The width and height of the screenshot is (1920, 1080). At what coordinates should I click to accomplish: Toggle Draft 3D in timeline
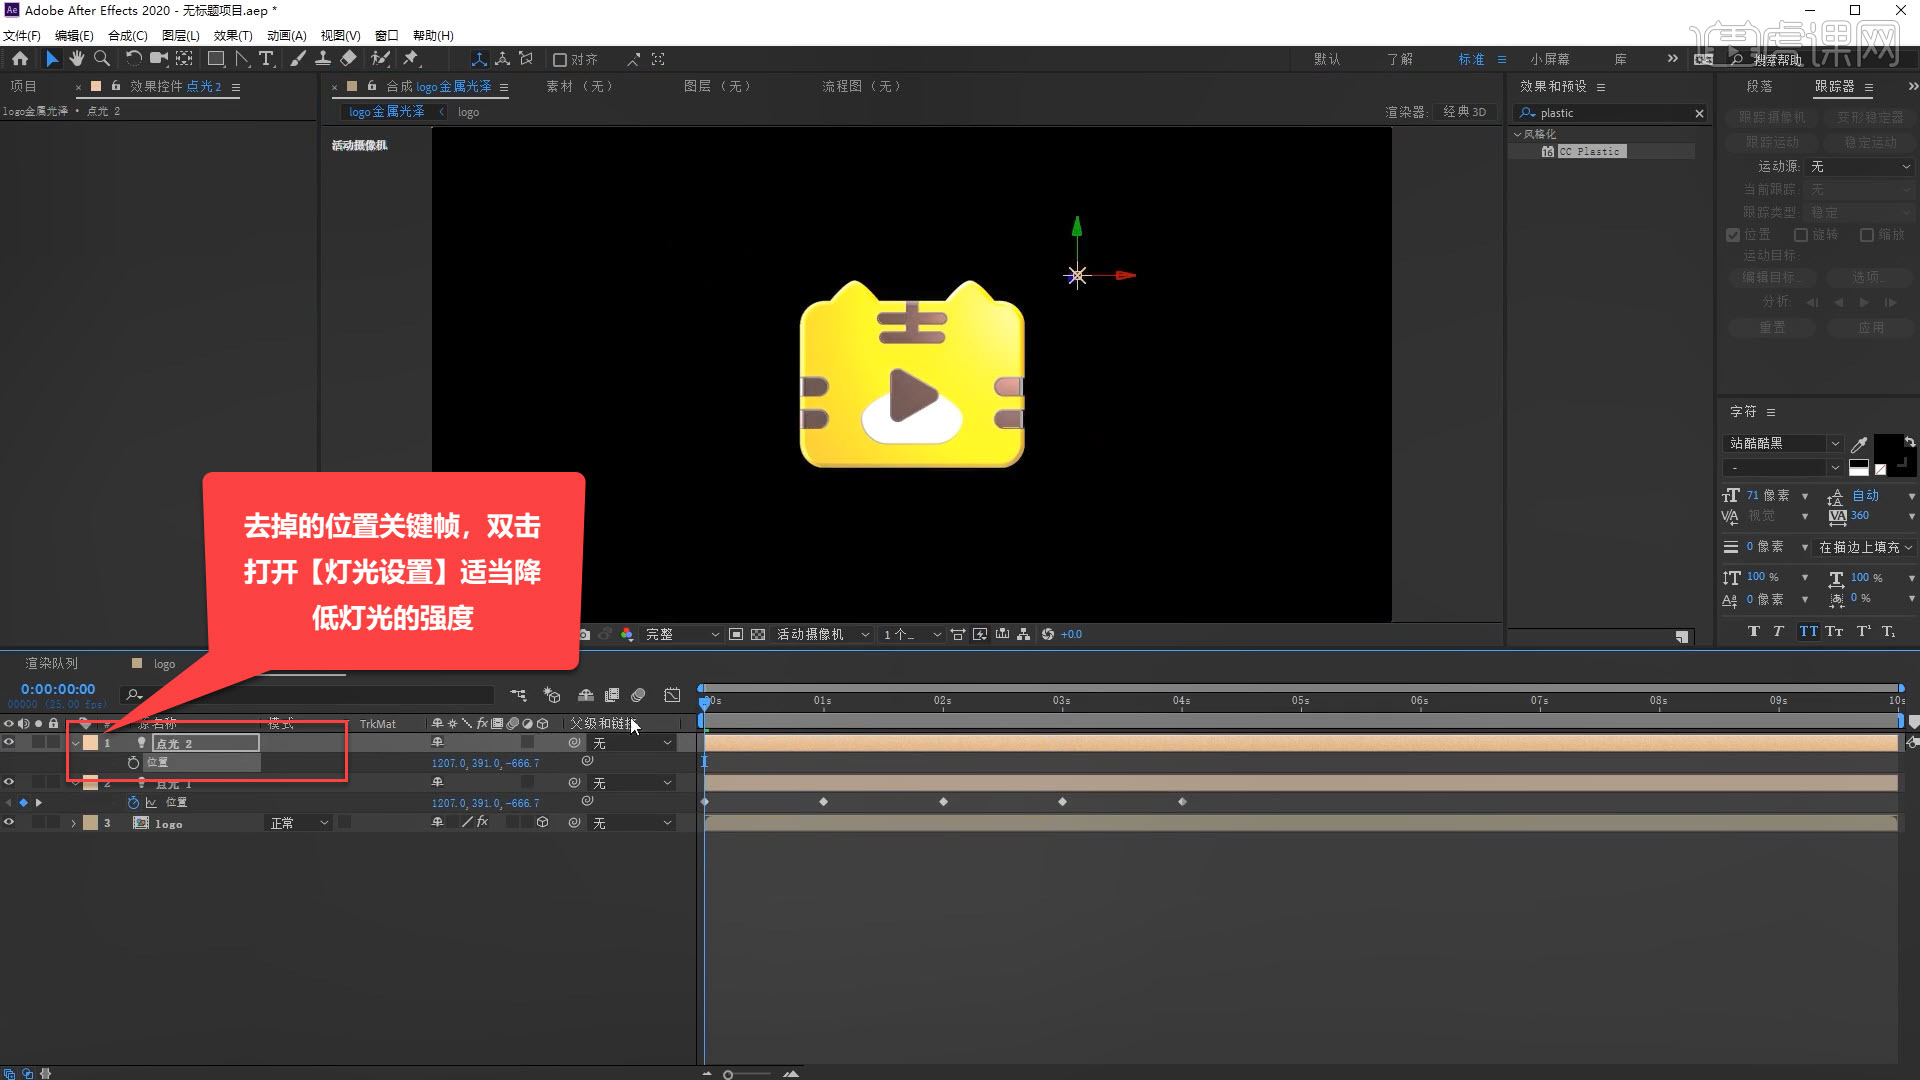[x=552, y=695]
